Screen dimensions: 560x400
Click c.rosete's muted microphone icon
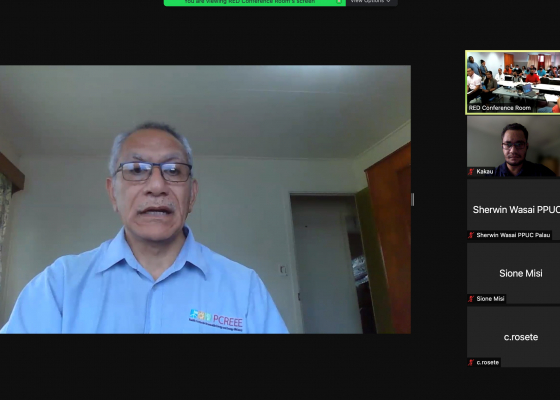471,362
